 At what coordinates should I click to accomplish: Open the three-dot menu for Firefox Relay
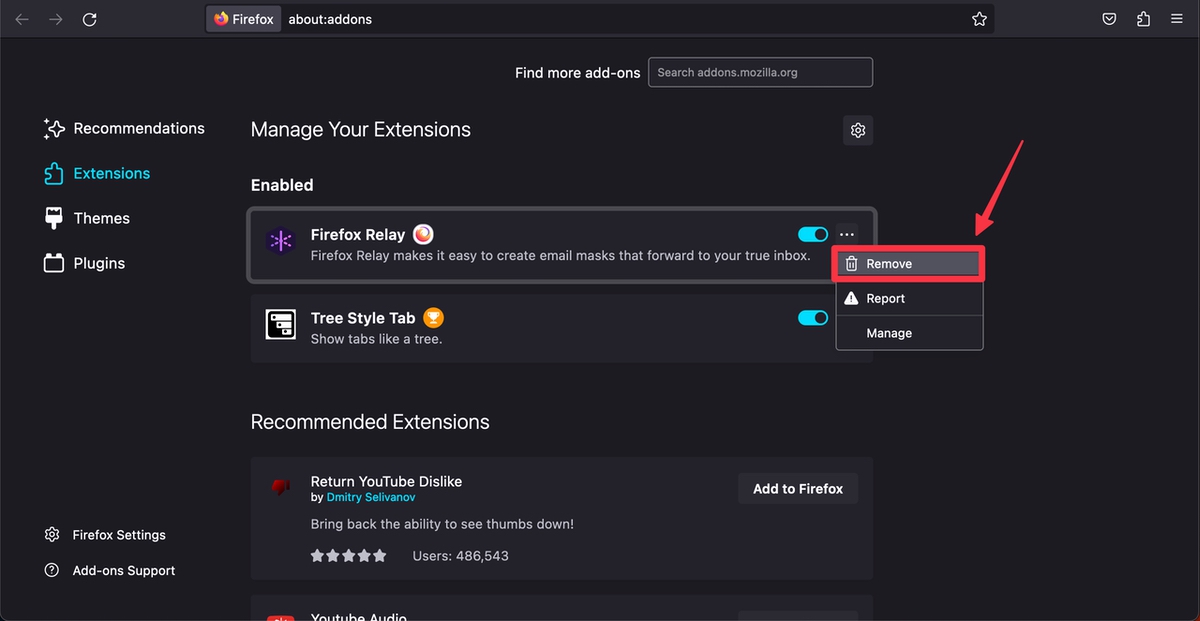pos(847,234)
